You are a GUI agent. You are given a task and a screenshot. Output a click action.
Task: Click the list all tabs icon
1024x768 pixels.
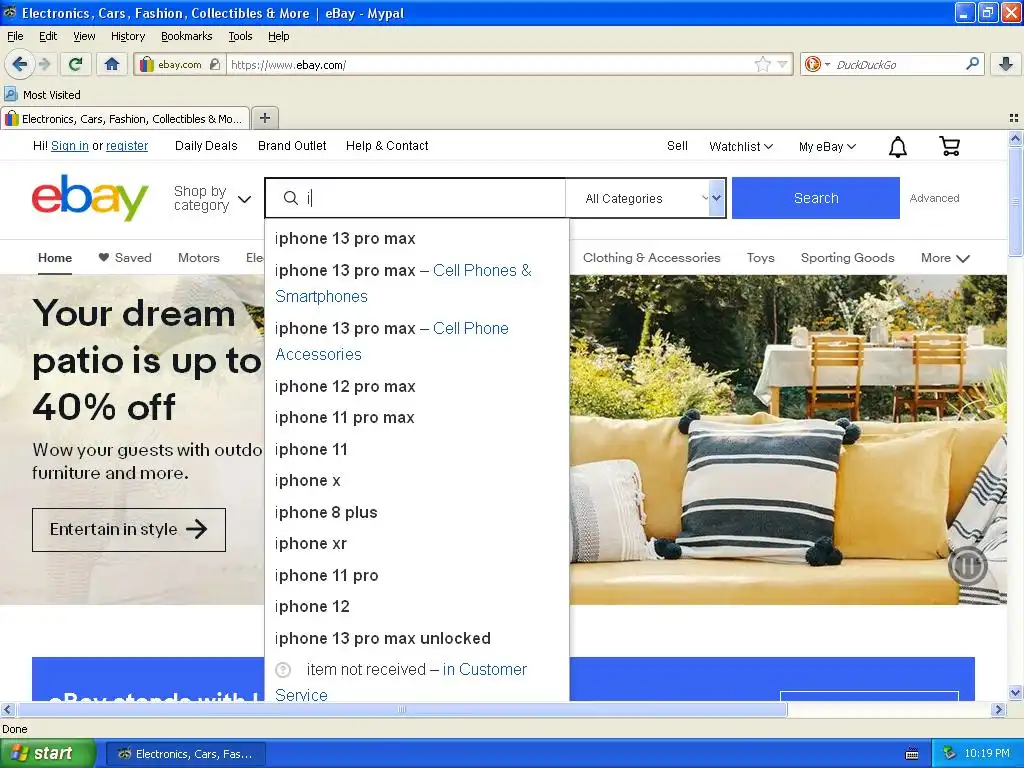(1014, 118)
